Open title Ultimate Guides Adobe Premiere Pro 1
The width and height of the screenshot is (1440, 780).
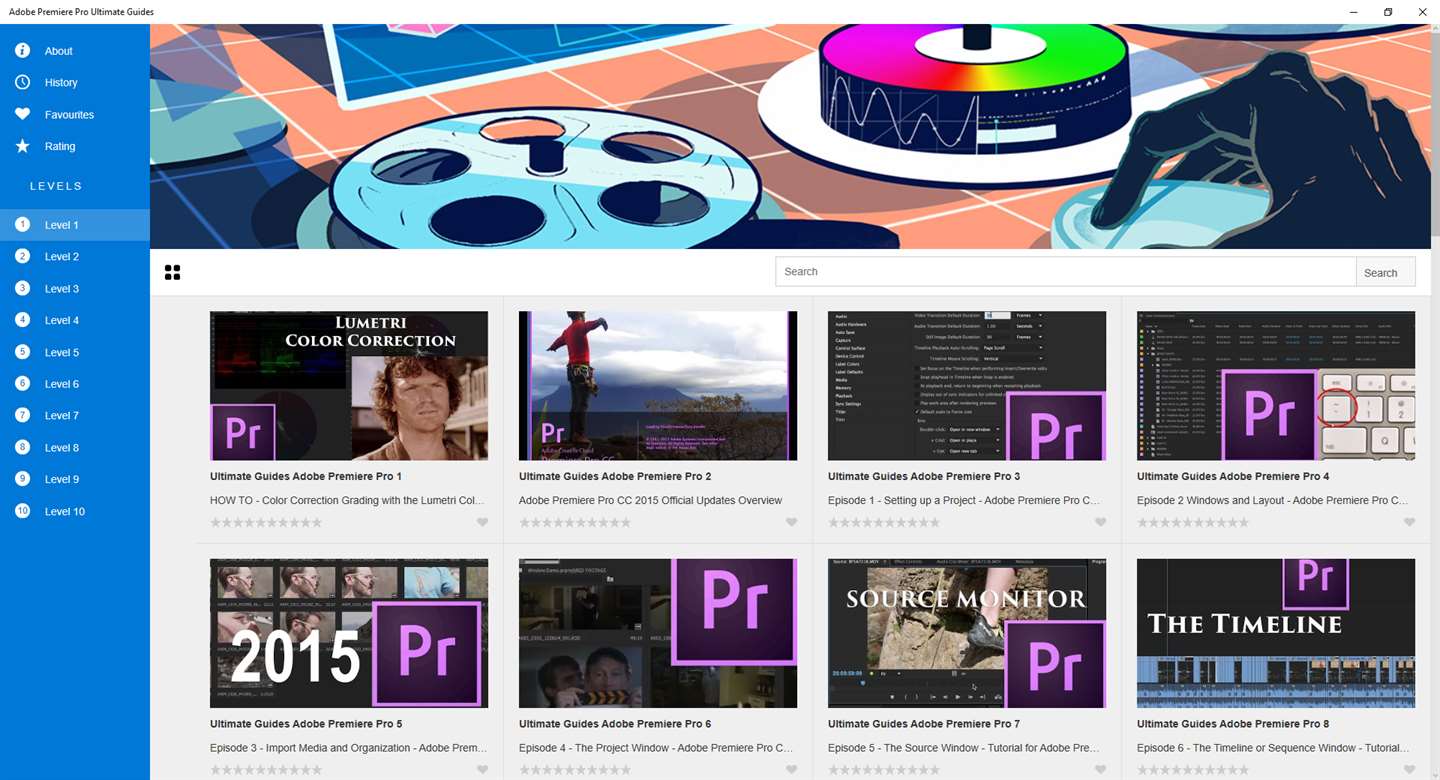pyautogui.click(x=306, y=476)
